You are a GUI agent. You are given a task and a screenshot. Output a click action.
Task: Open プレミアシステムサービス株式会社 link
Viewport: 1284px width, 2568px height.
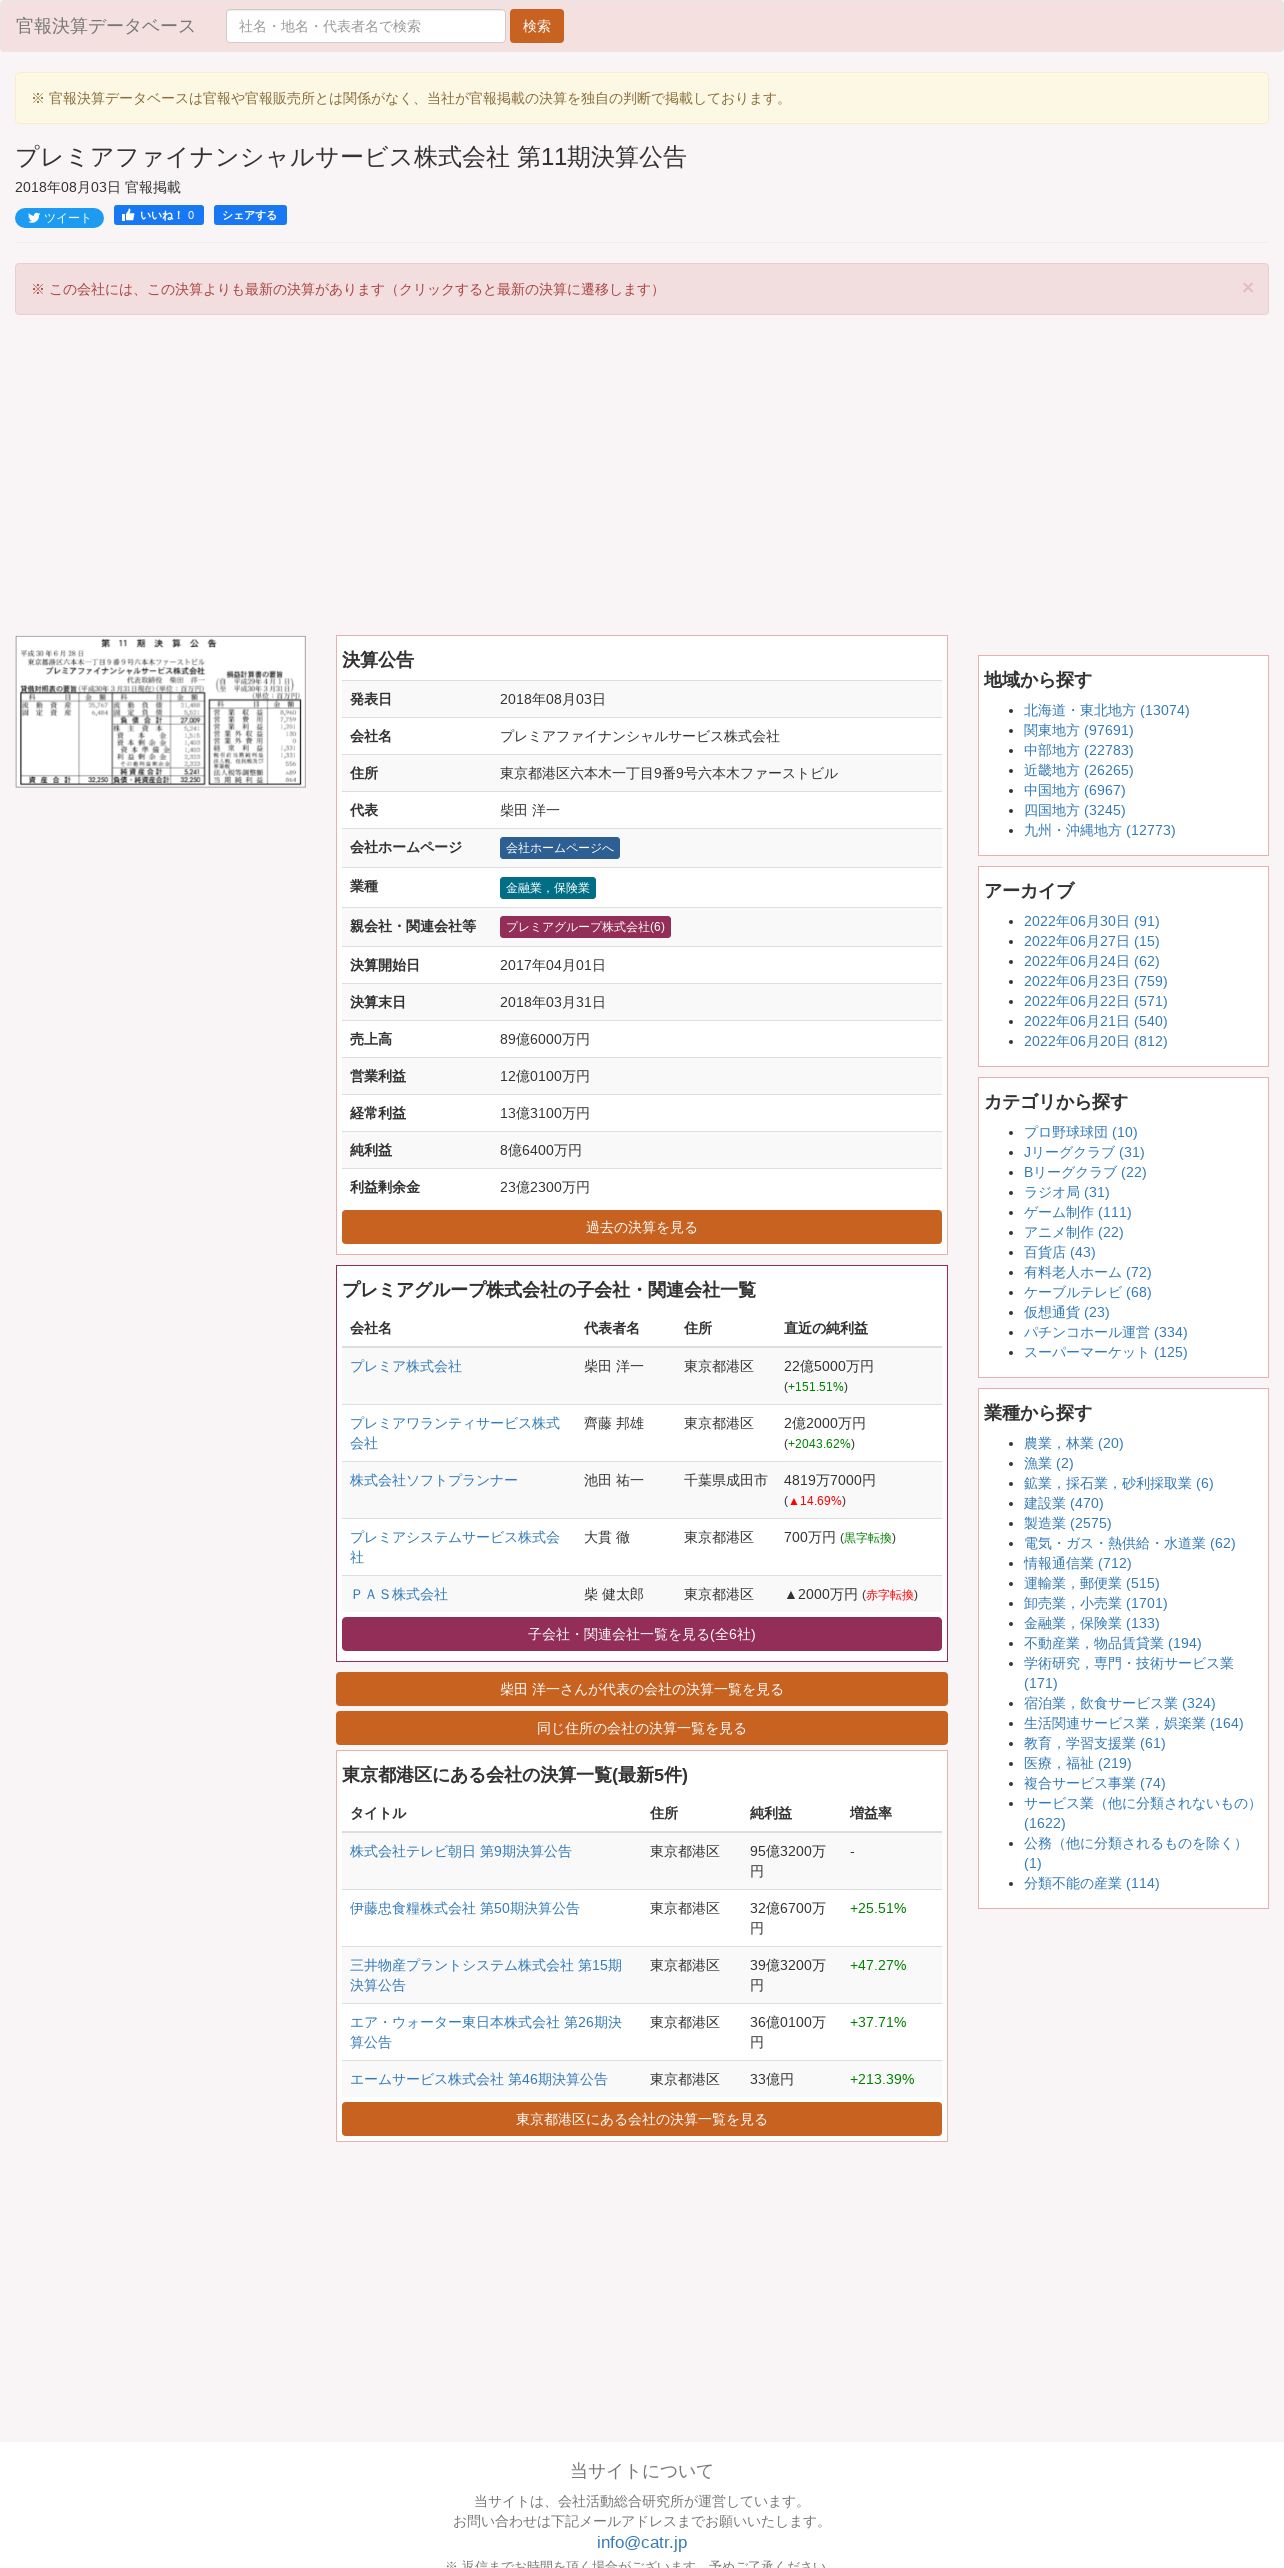pos(455,1547)
